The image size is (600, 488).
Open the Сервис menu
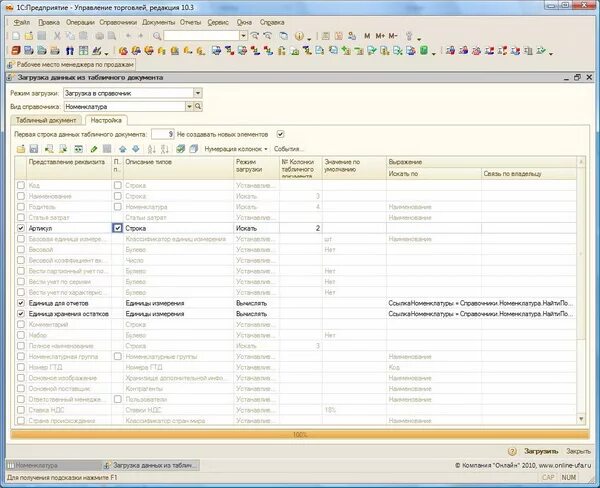click(218, 22)
